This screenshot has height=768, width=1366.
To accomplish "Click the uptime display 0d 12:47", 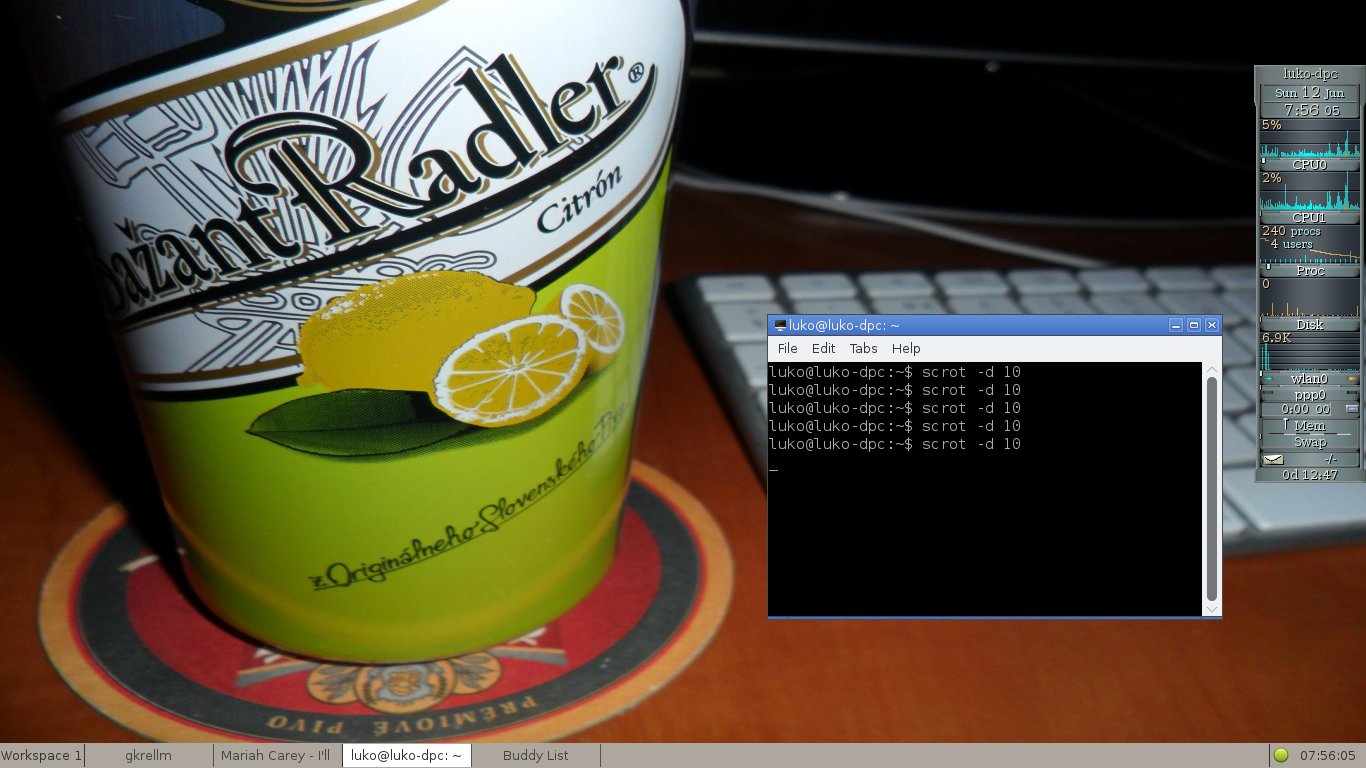I will tap(1310, 475).
